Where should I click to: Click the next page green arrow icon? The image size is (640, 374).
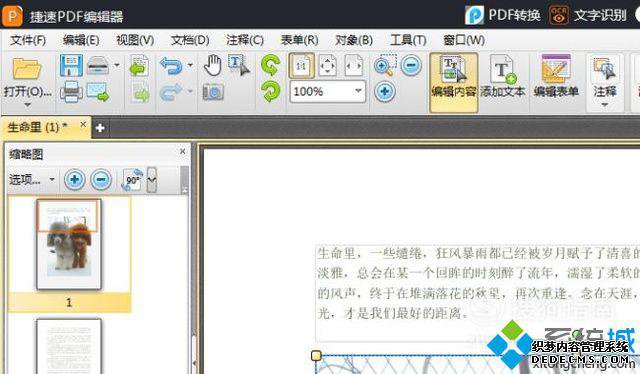click(x=140, y=92)
